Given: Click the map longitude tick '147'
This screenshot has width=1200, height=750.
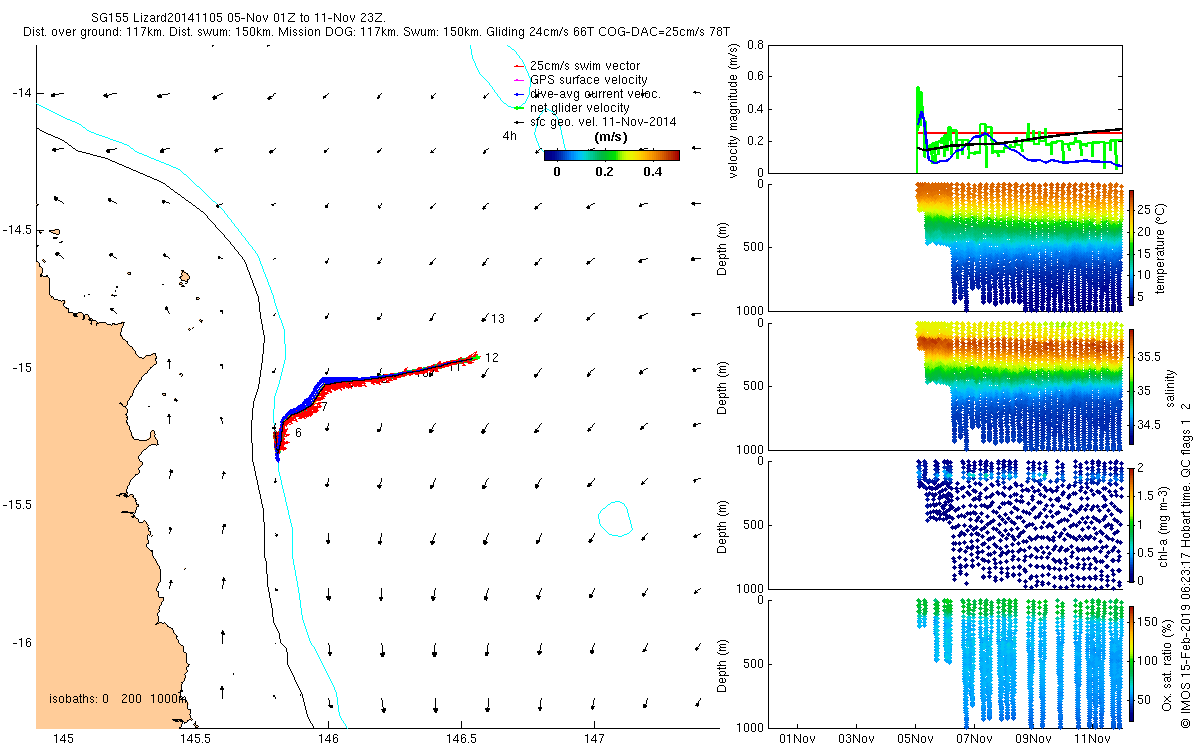Looking at the screenshot, I should pos(593,739).
